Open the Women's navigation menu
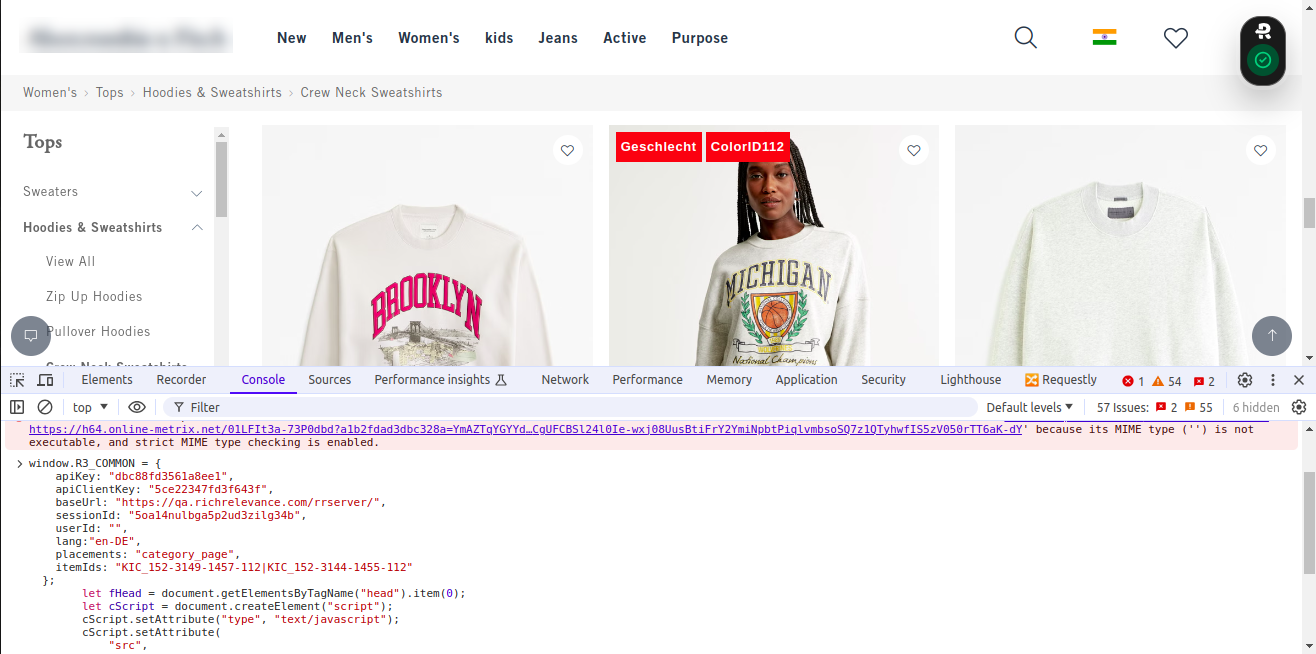The height and width of the screenshot is (654, 1316). tap(429, 38)
